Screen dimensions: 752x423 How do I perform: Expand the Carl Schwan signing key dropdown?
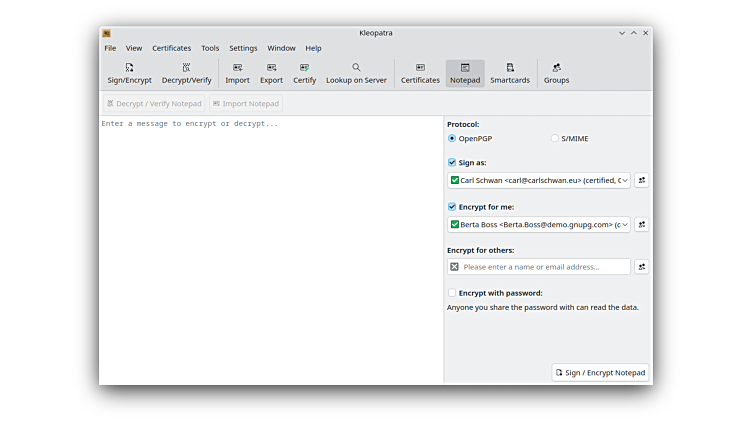[x=625, y=181]
